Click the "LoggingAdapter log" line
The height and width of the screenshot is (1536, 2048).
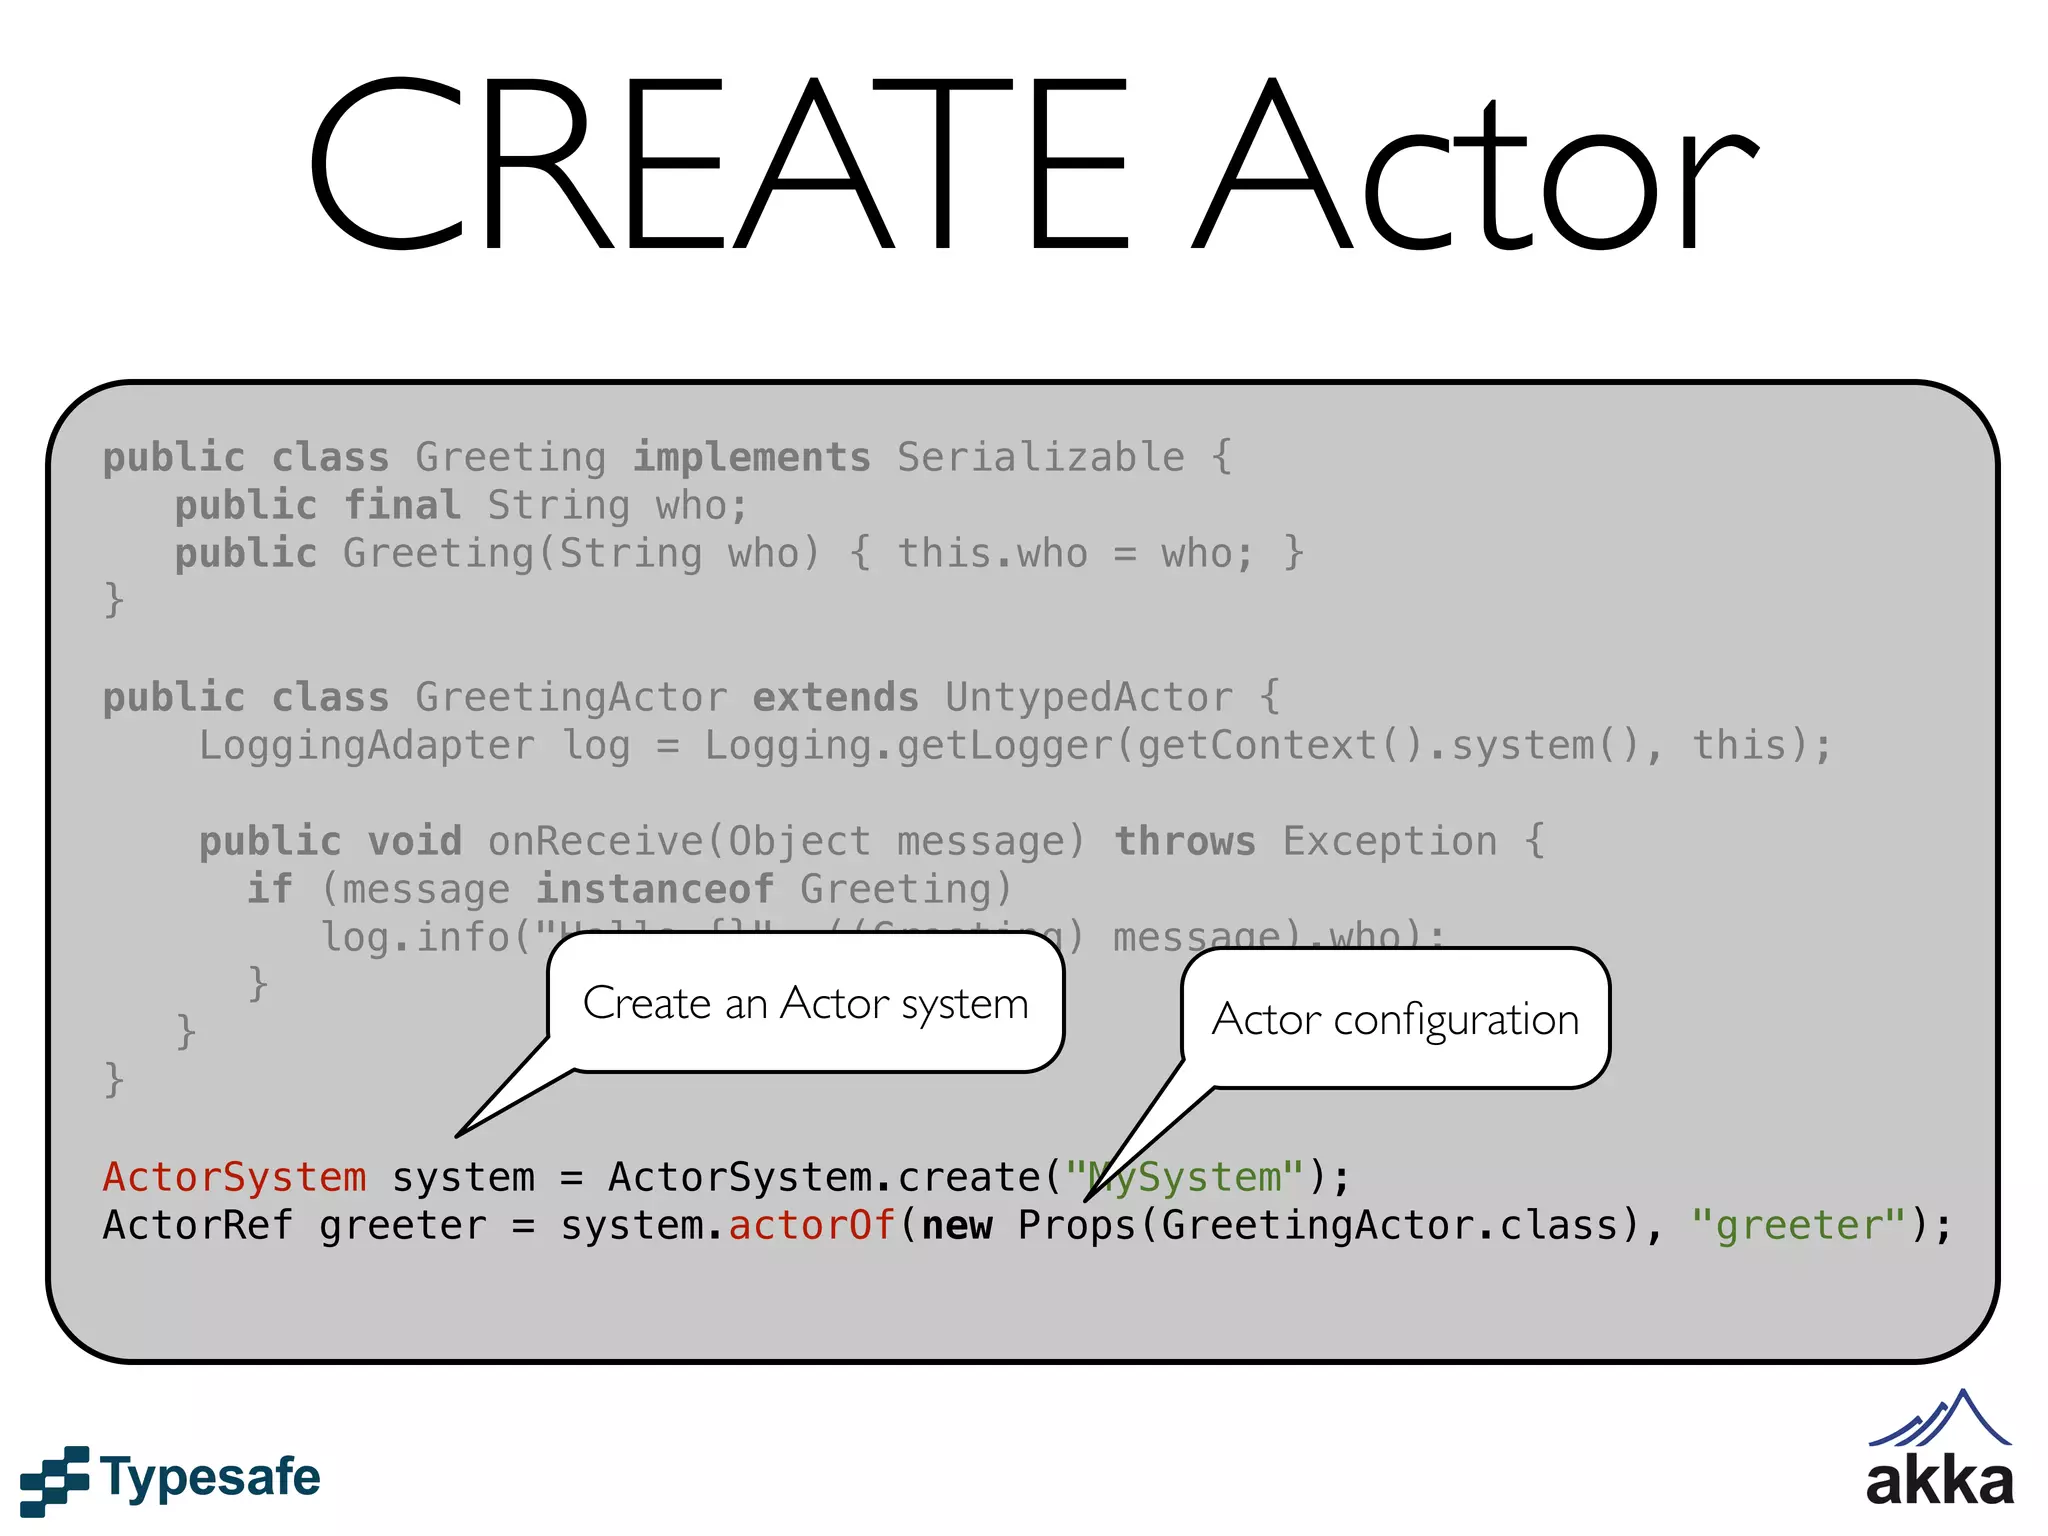point(1016,746)
